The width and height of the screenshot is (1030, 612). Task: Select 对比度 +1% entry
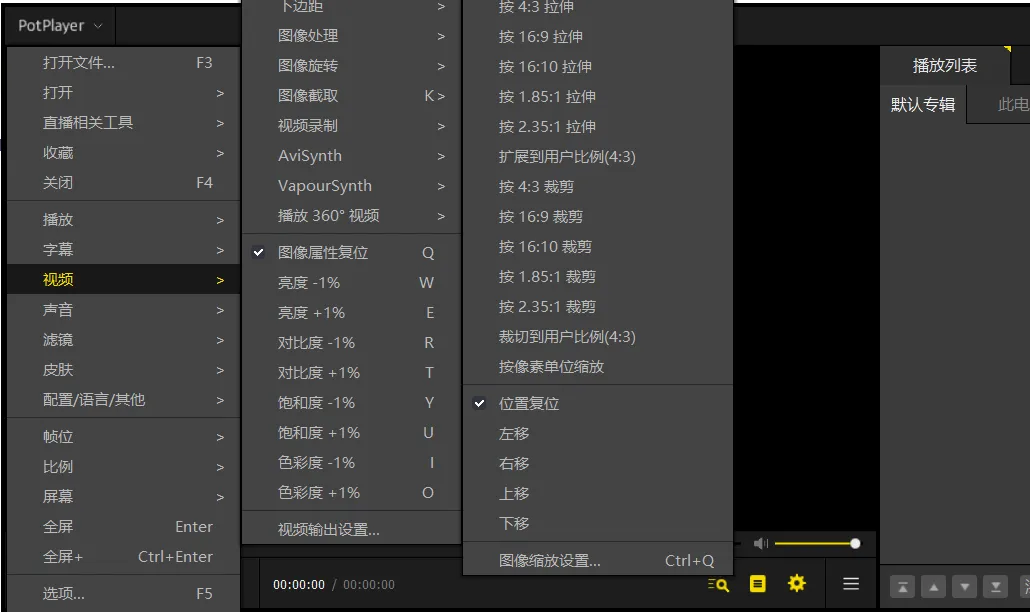coord(351,373)
